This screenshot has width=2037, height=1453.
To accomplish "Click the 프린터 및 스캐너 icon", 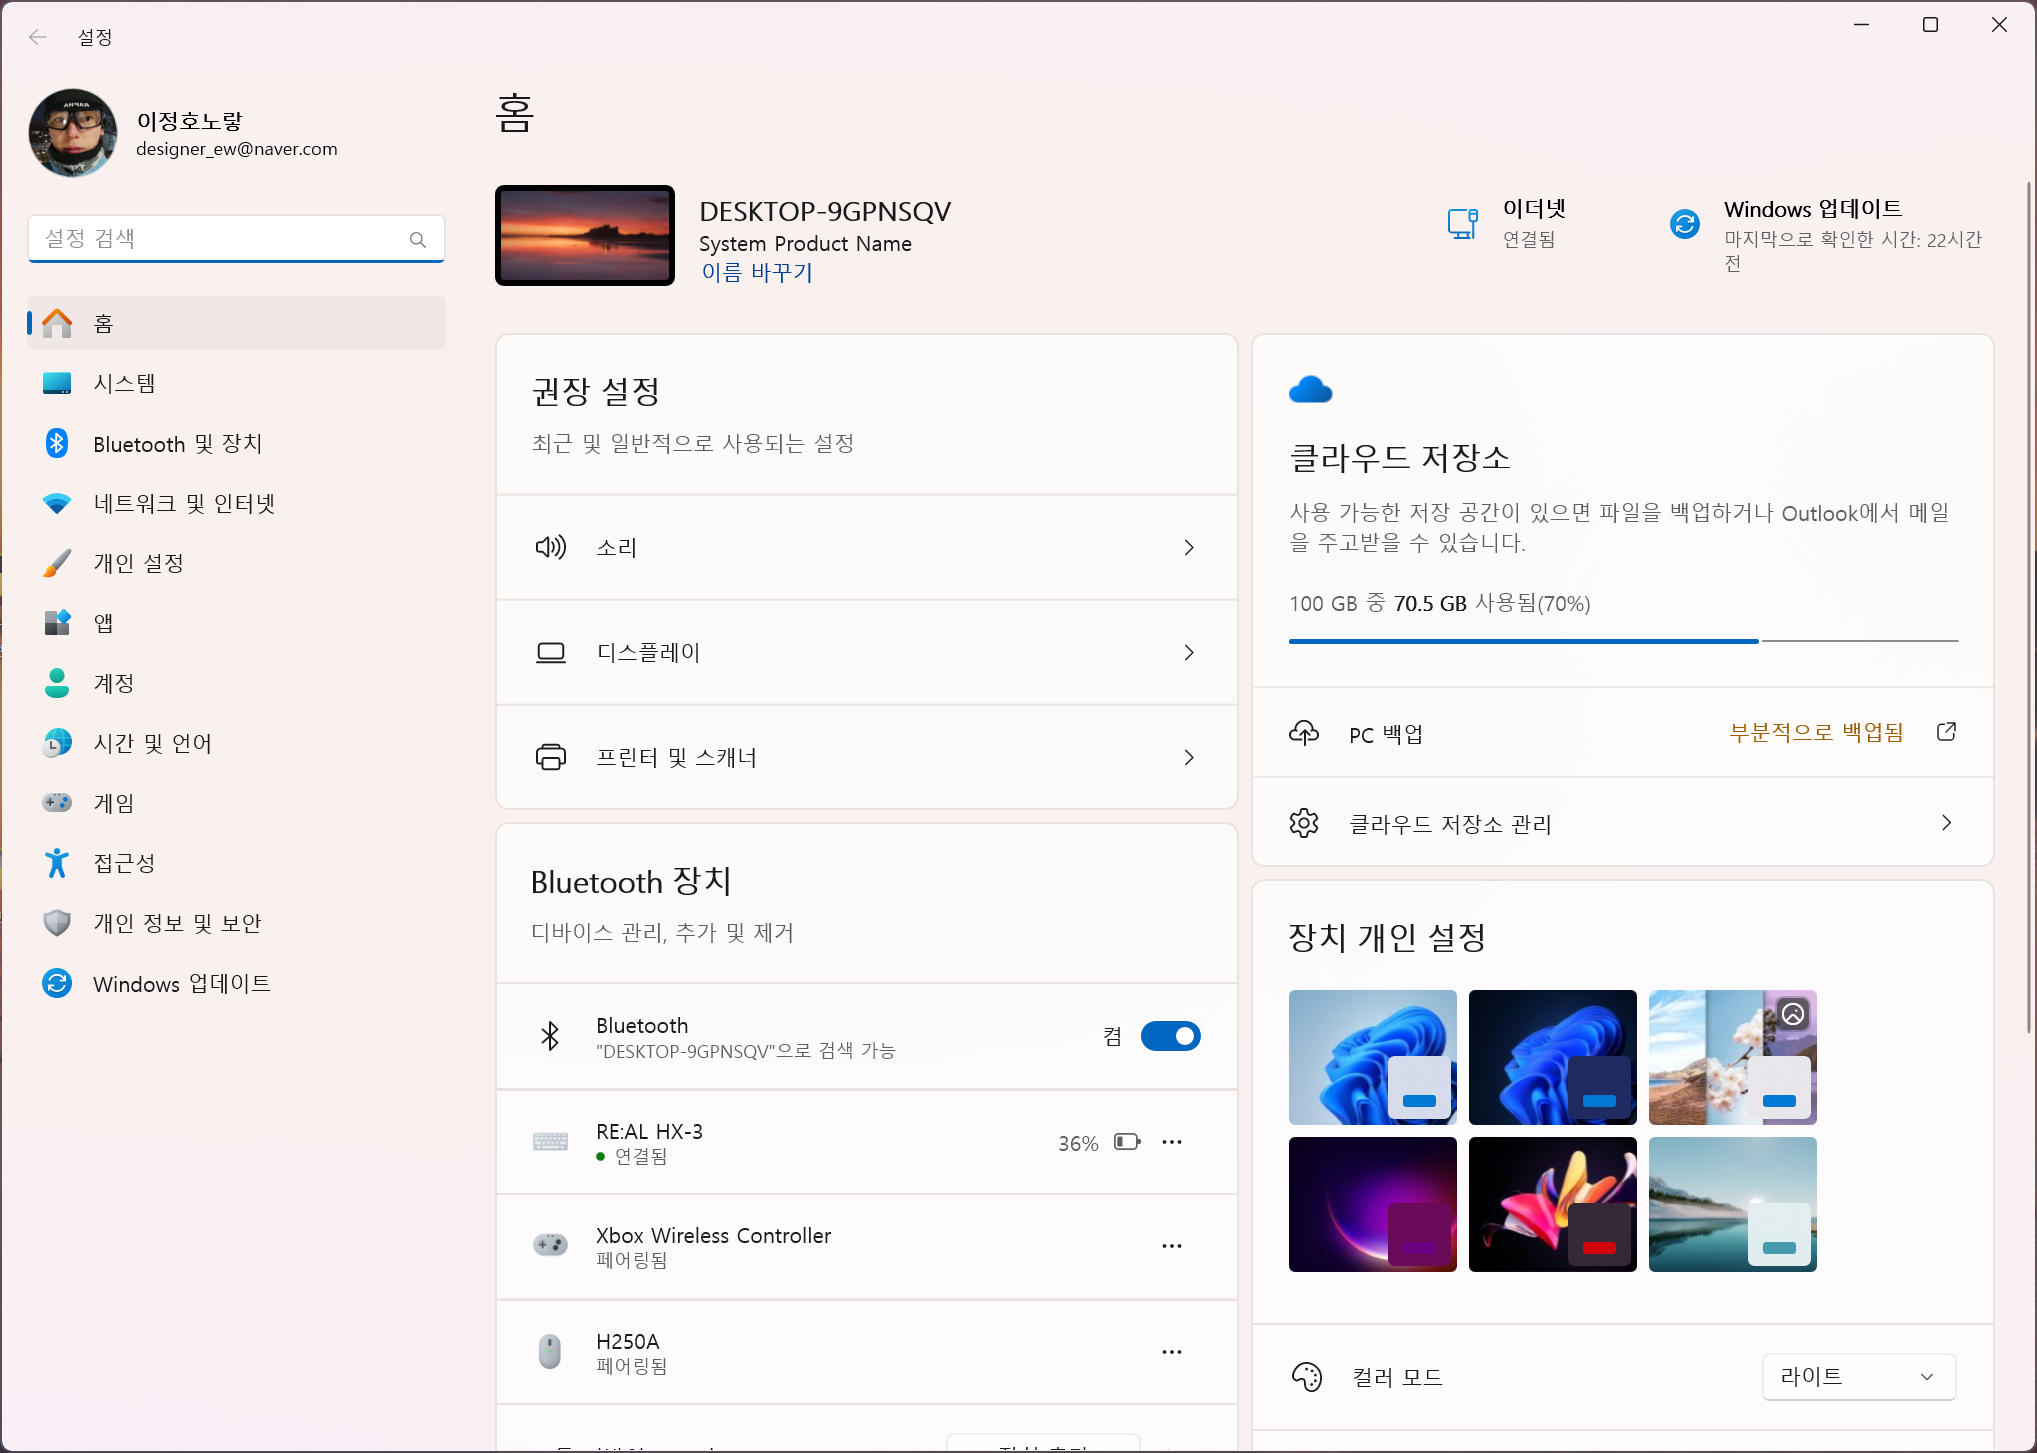I will coord(550,757).
